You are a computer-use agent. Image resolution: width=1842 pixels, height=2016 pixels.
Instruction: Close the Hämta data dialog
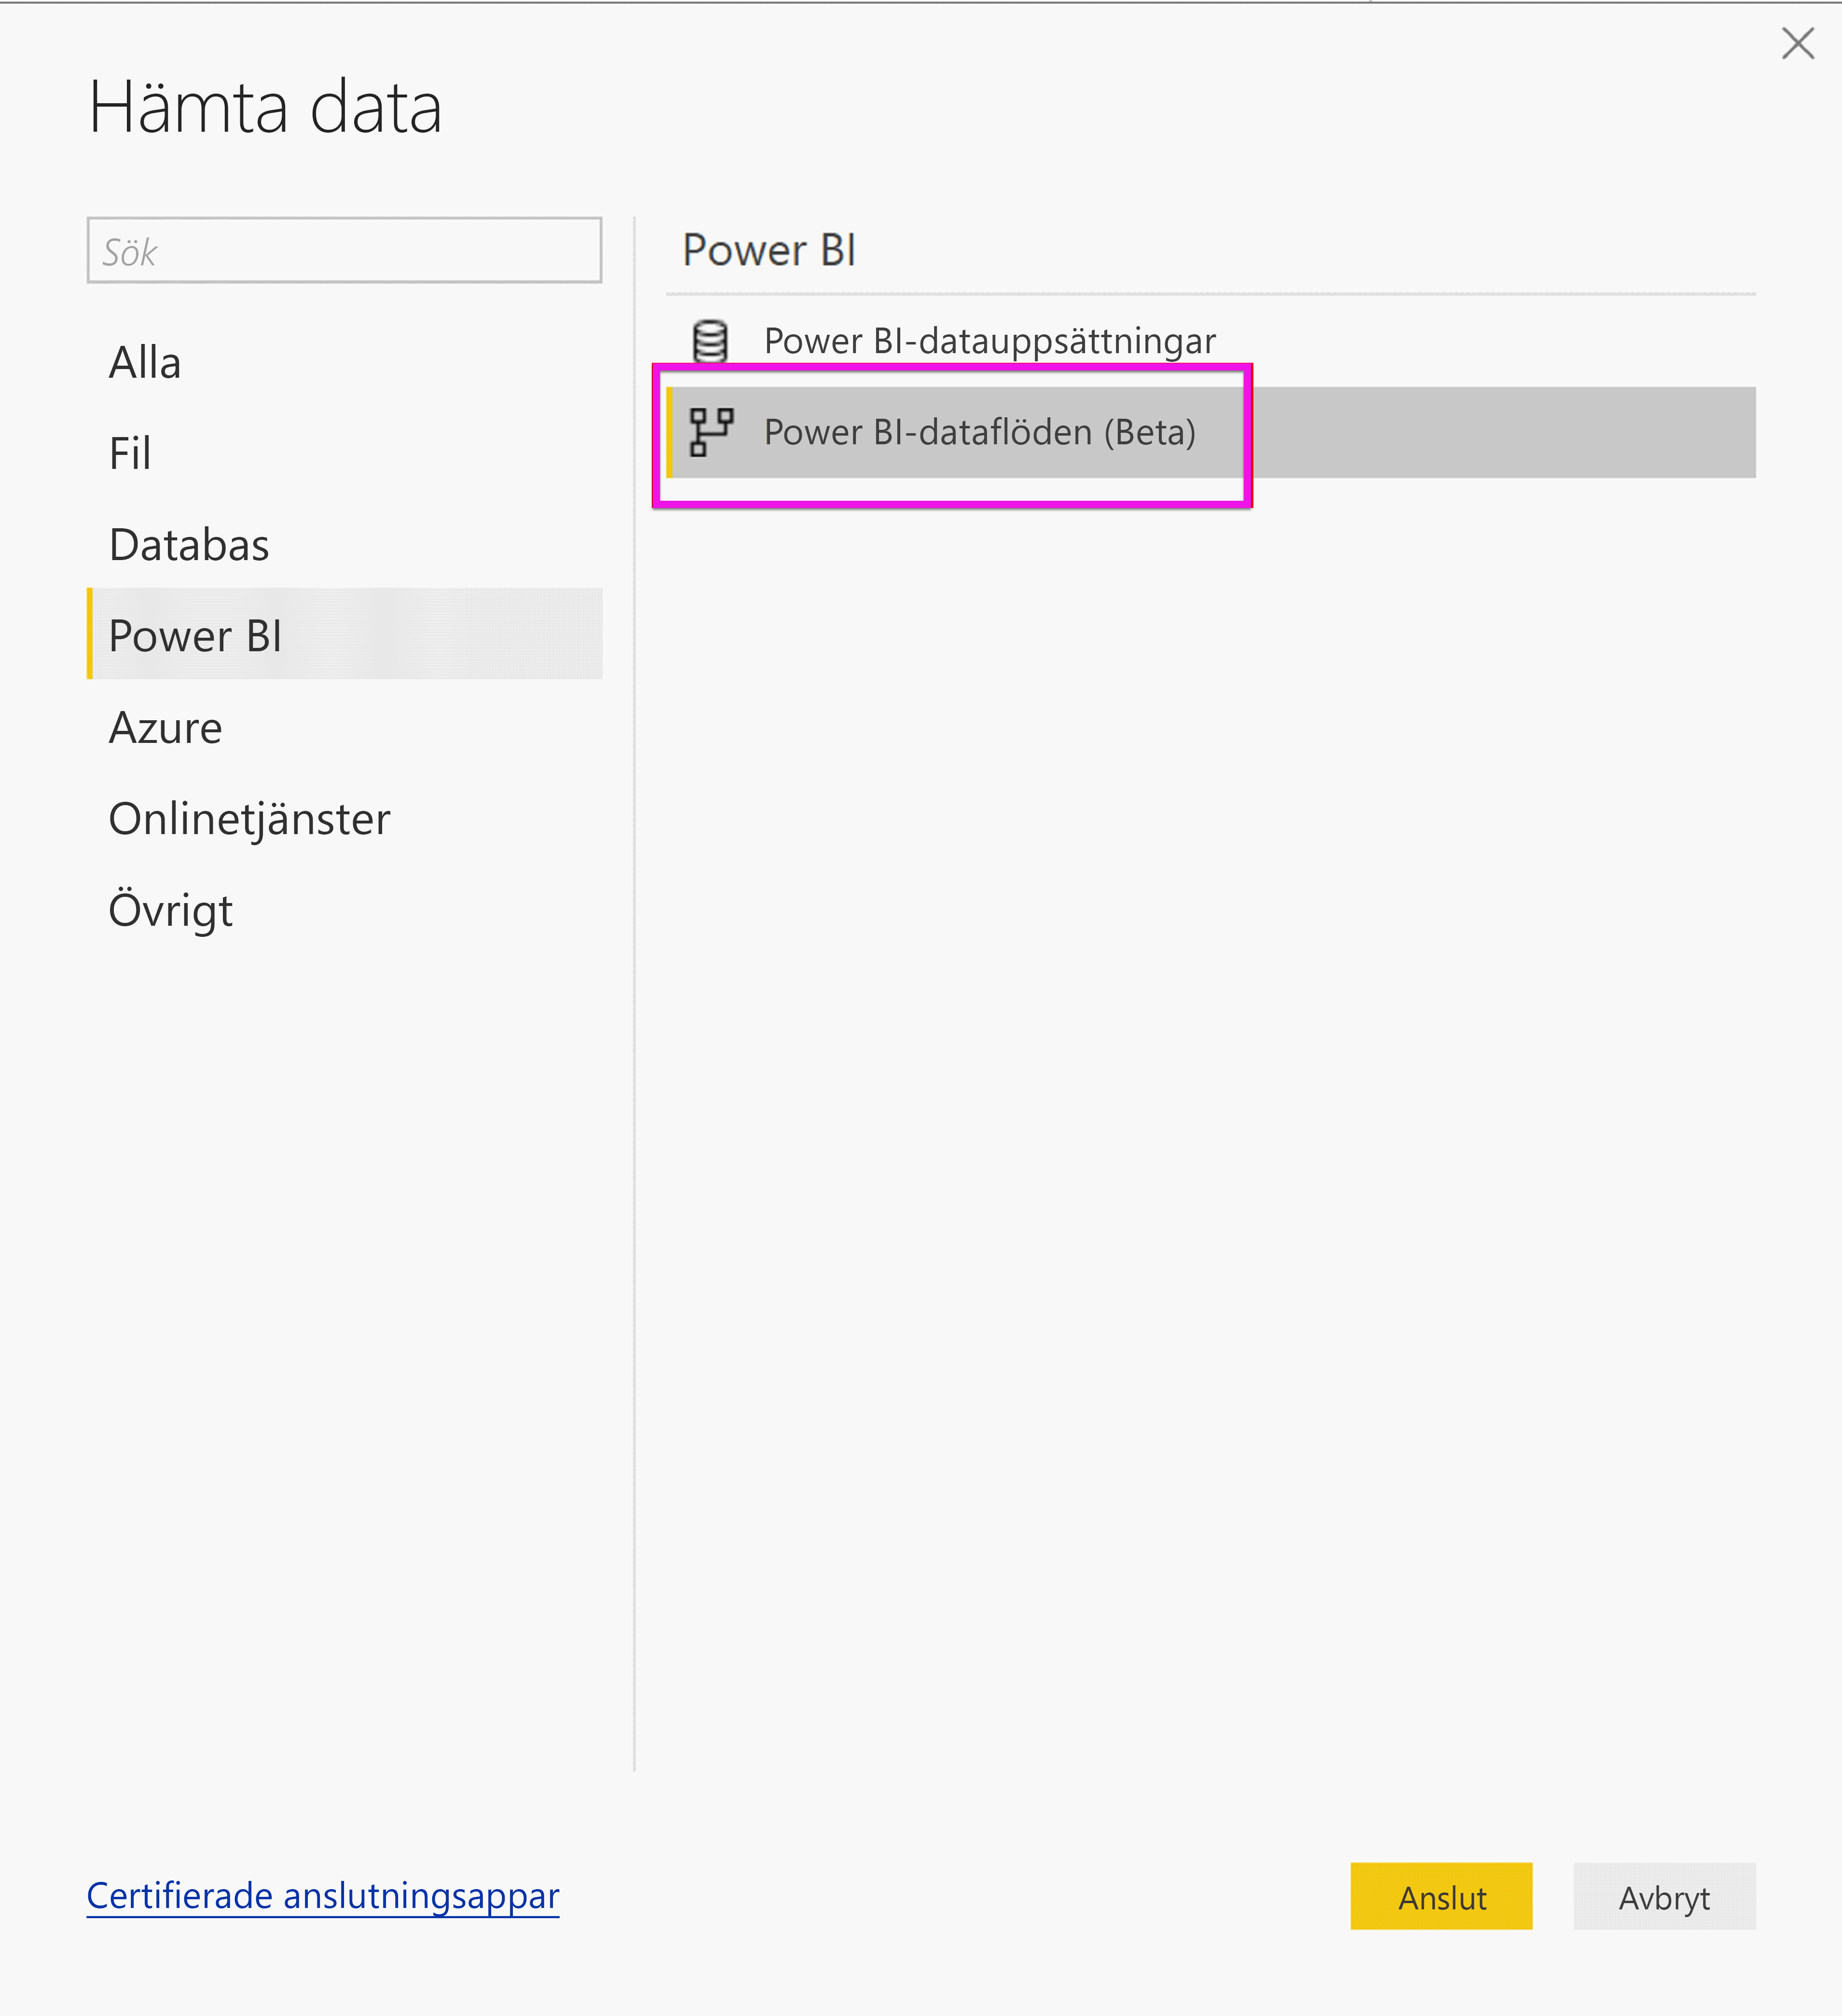(x=1797, y=43)
